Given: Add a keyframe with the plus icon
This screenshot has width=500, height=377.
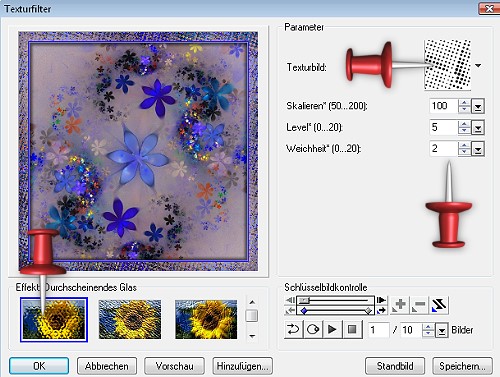Looking at the screenshot, I should tap(399, 305).
